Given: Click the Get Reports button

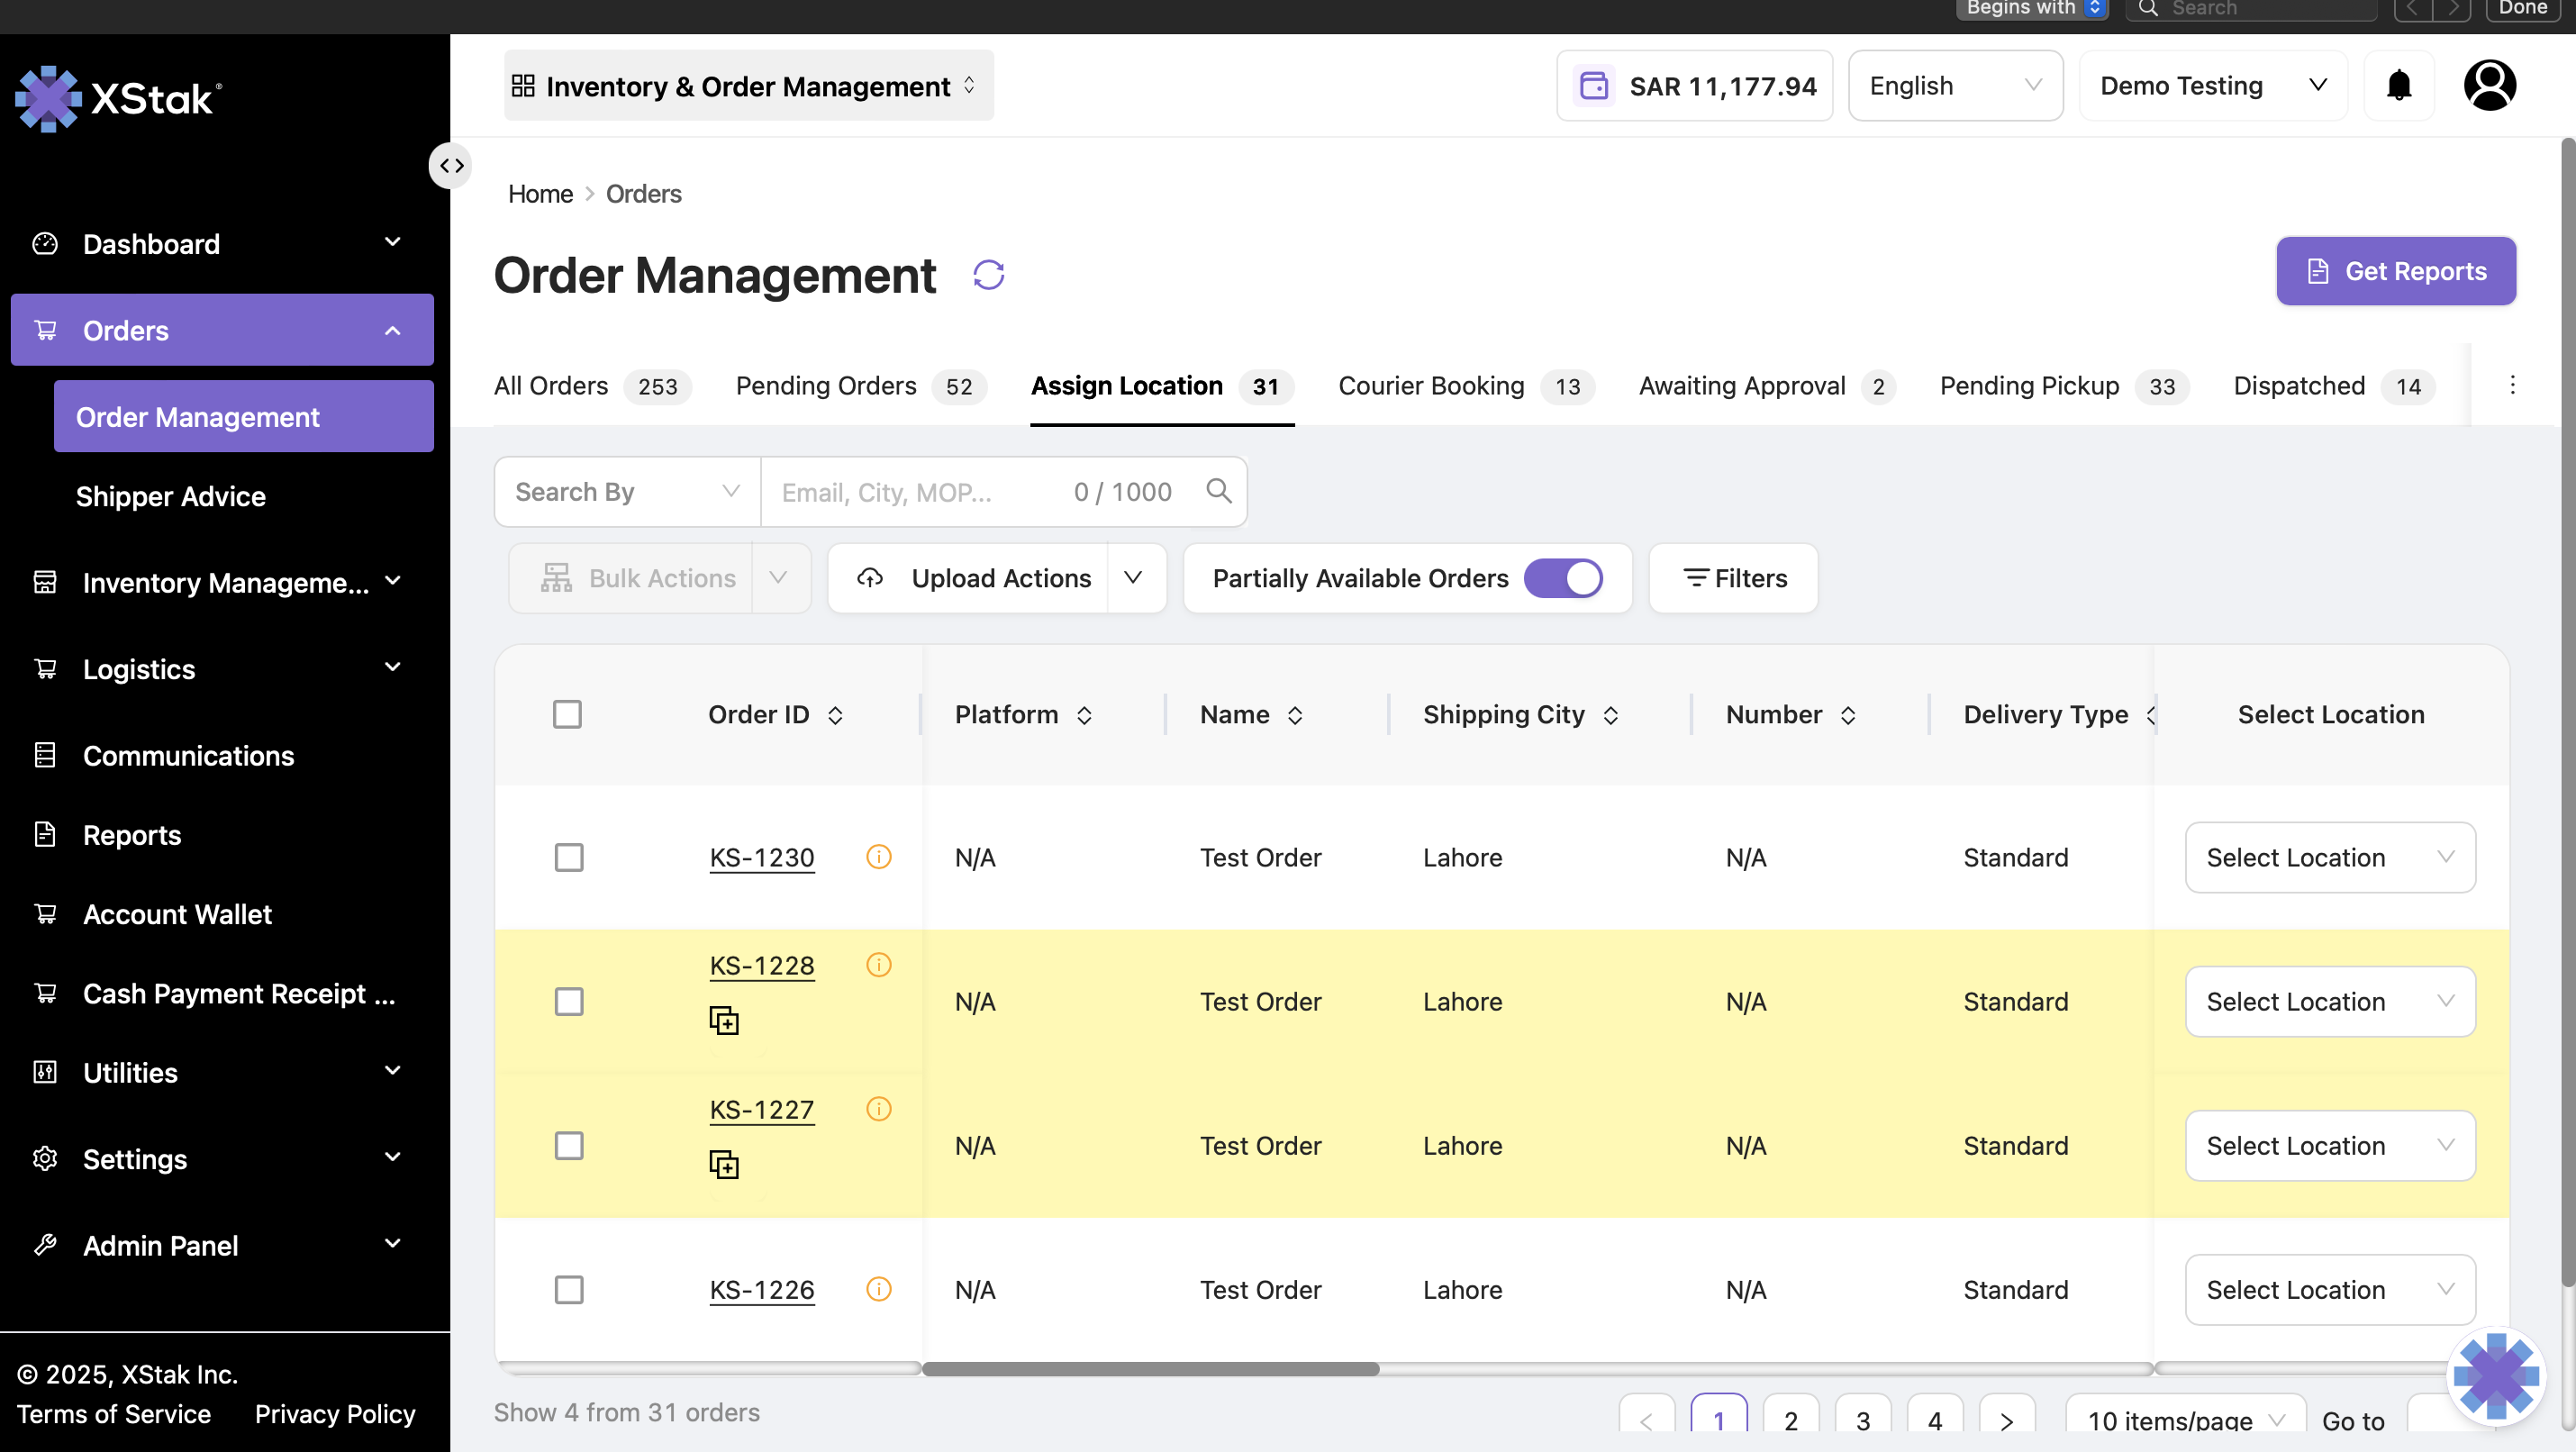Looking at the screenshot, I should (x=2395, y=271).
